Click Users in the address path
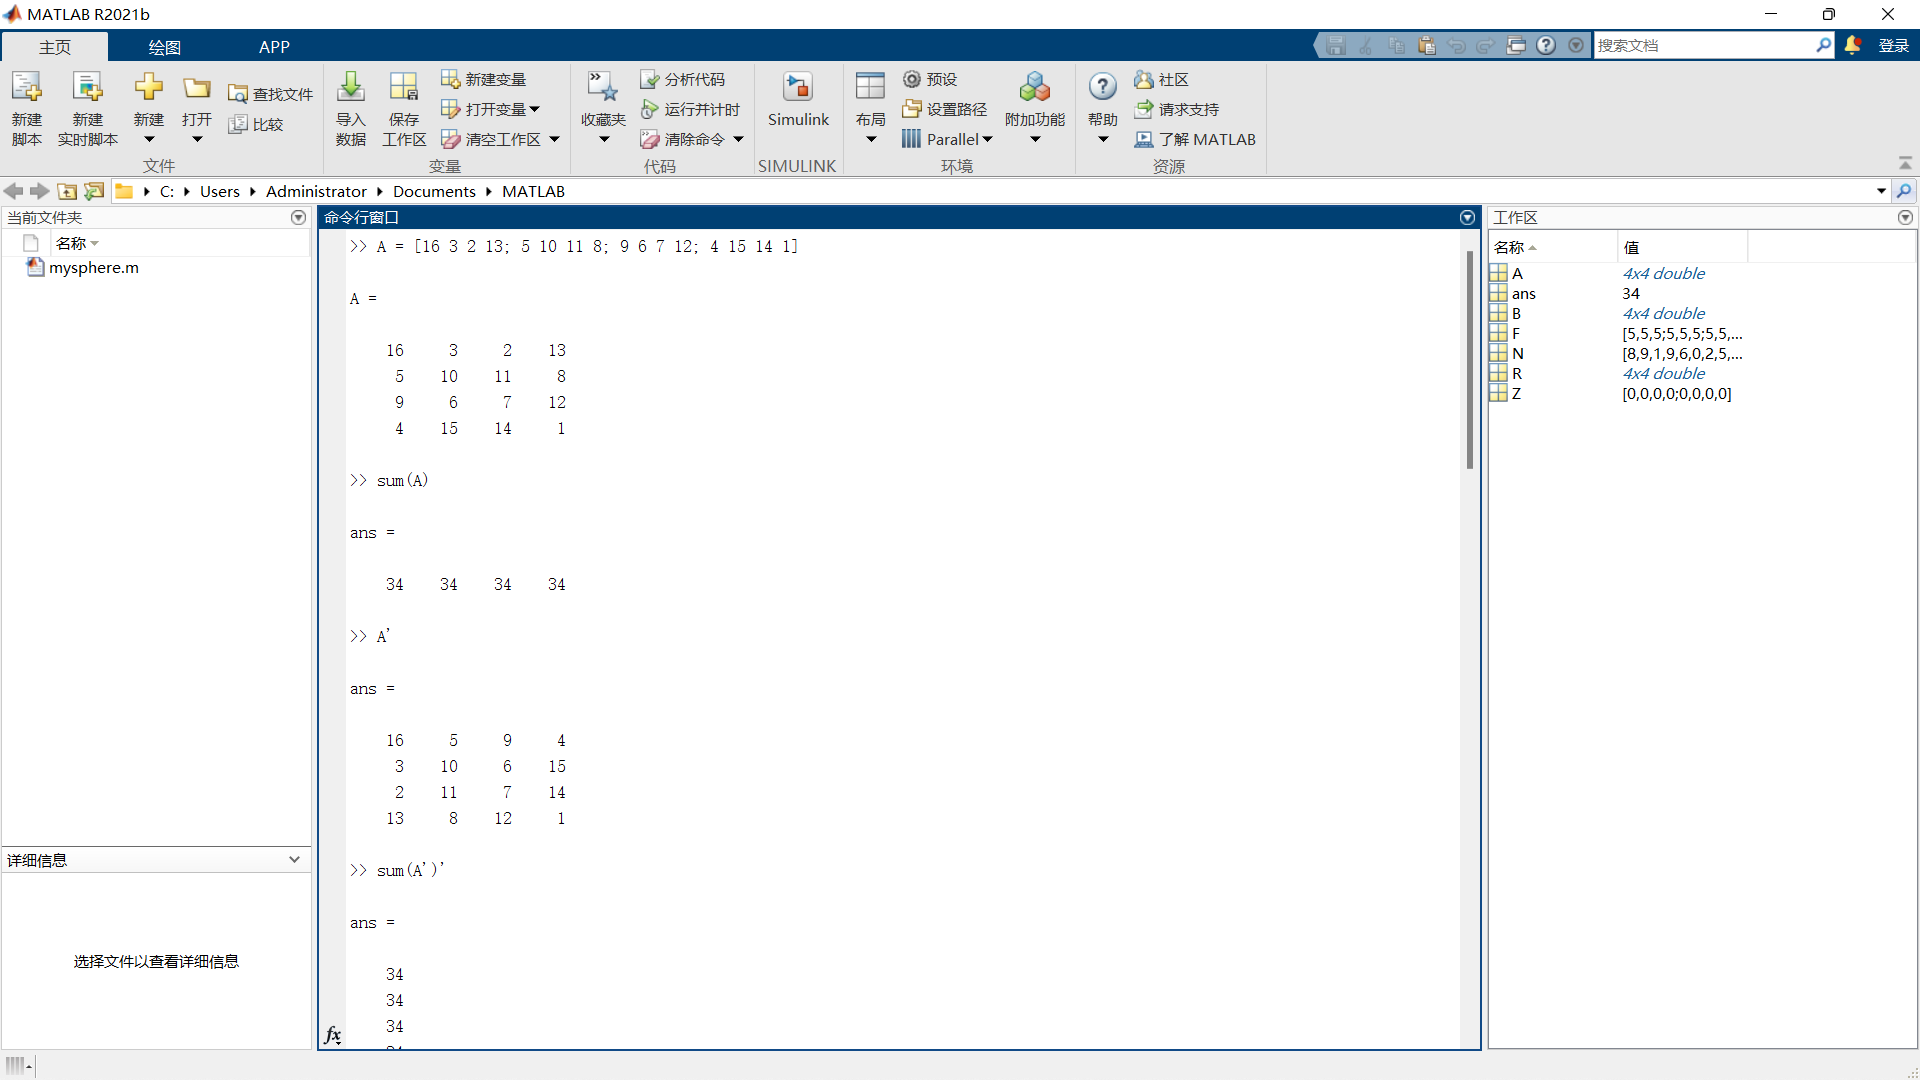The image size is (1920, 1080). (220, 191)
